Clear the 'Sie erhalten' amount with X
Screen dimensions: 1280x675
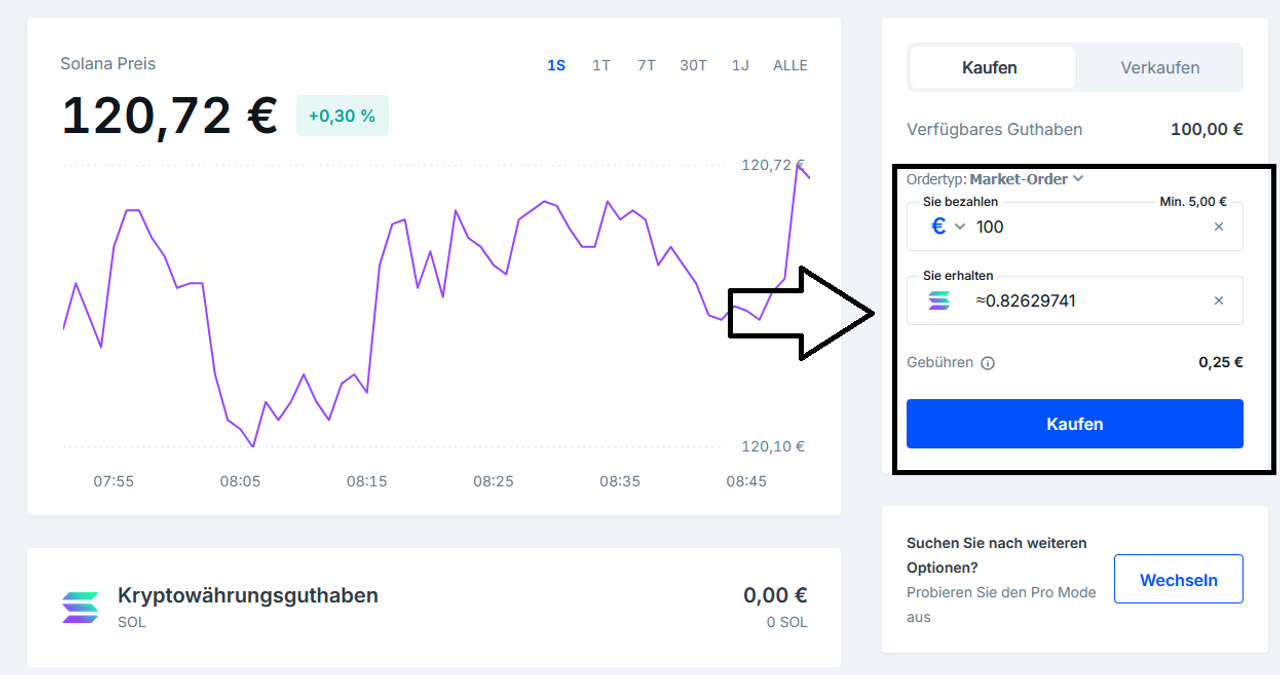pos(1218,301)
